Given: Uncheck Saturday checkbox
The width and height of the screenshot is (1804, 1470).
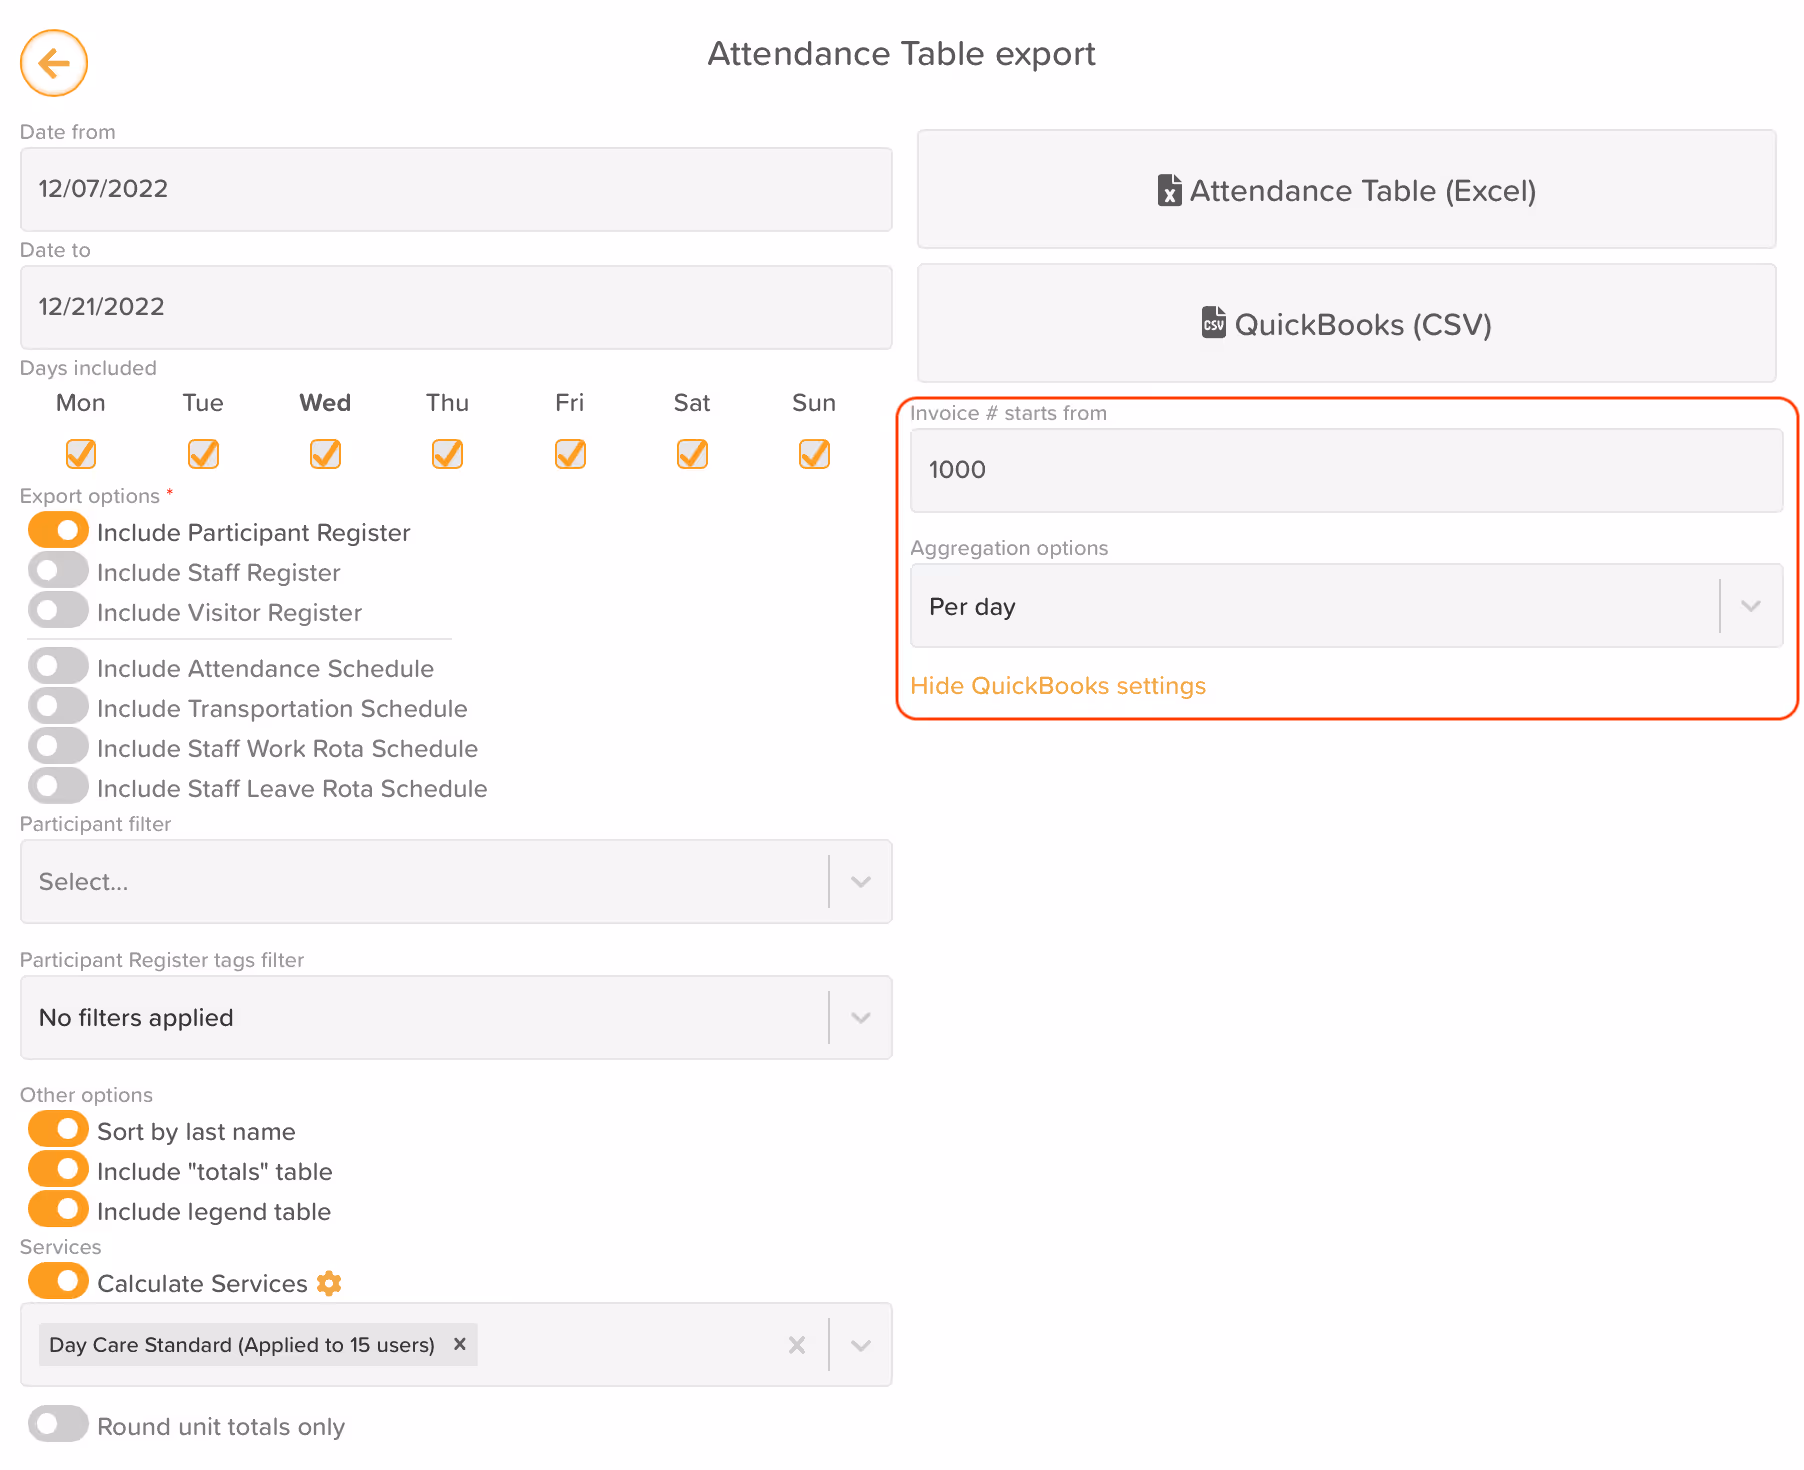Looking at the screenshot, I should click(x=692, y=454).
